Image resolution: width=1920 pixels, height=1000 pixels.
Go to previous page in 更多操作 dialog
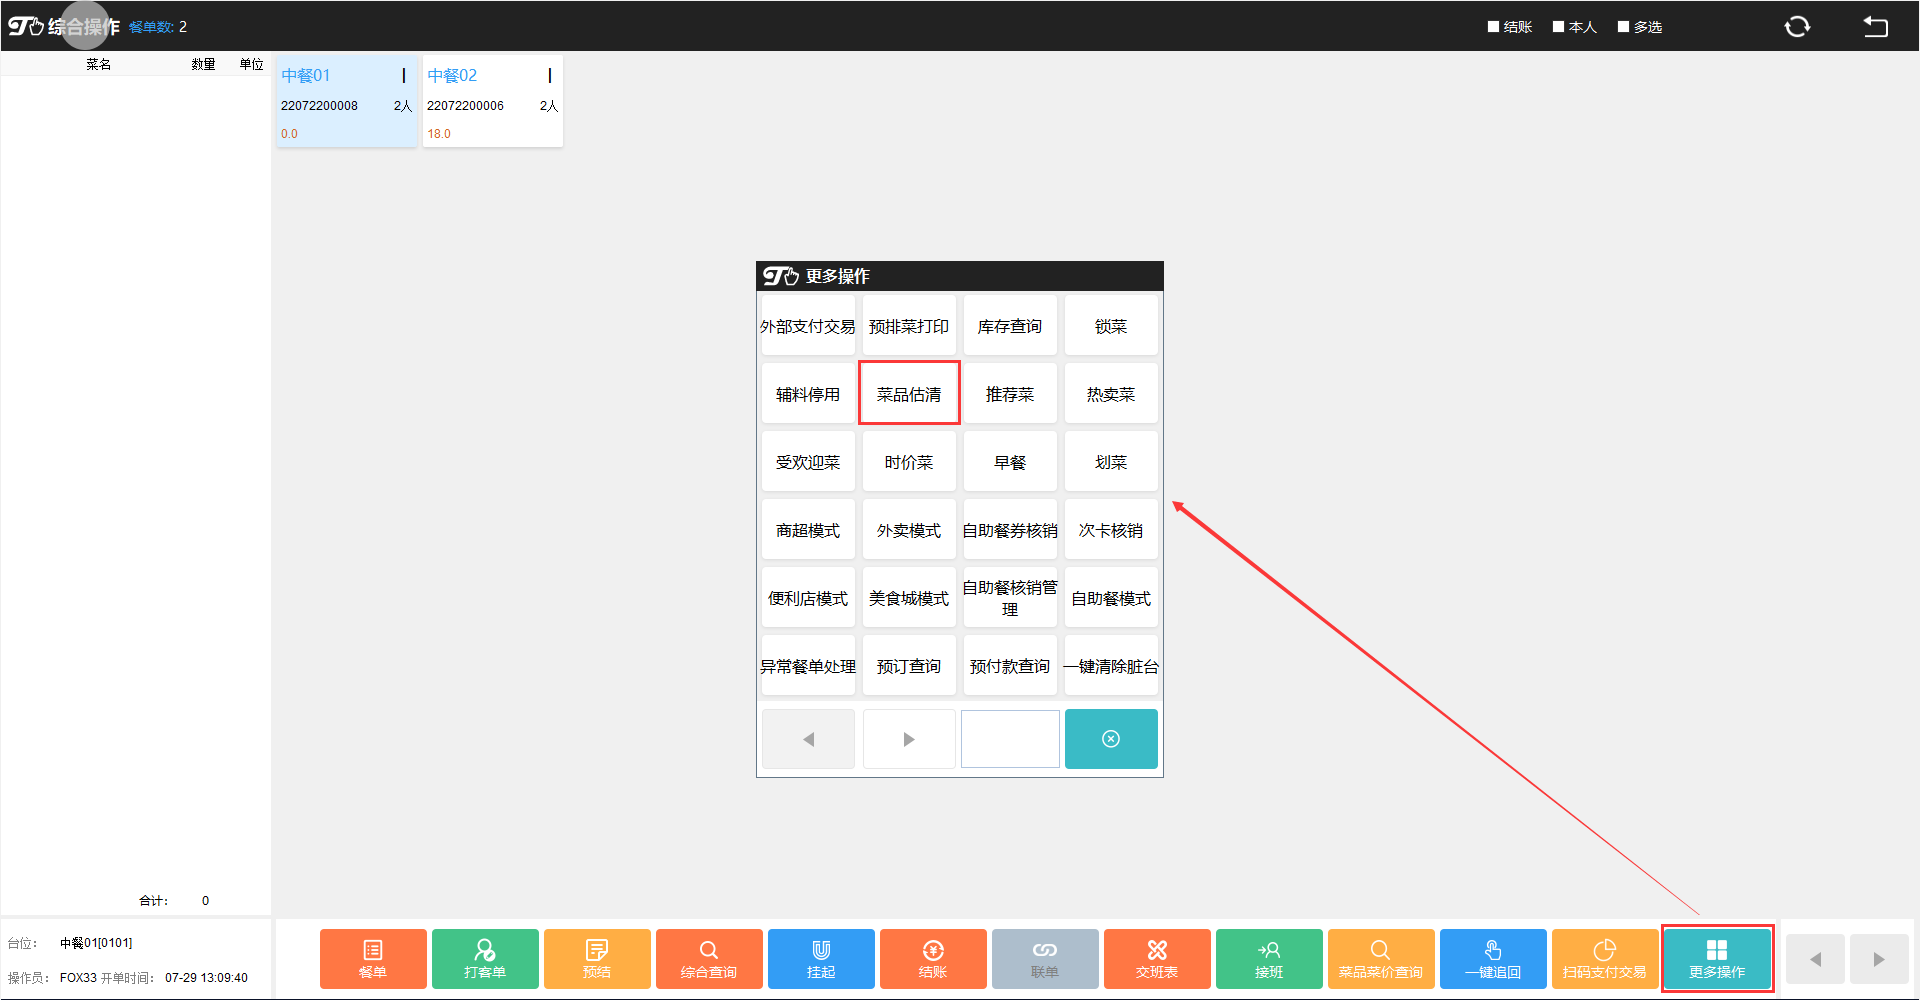[808, 739]
